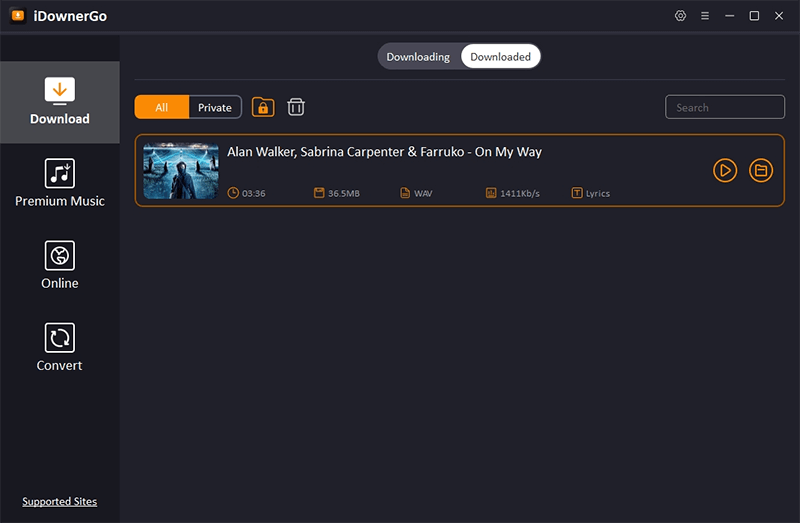800x523 pixels.
Task: Click the Search input field
Action: click(x=725, y=107)
